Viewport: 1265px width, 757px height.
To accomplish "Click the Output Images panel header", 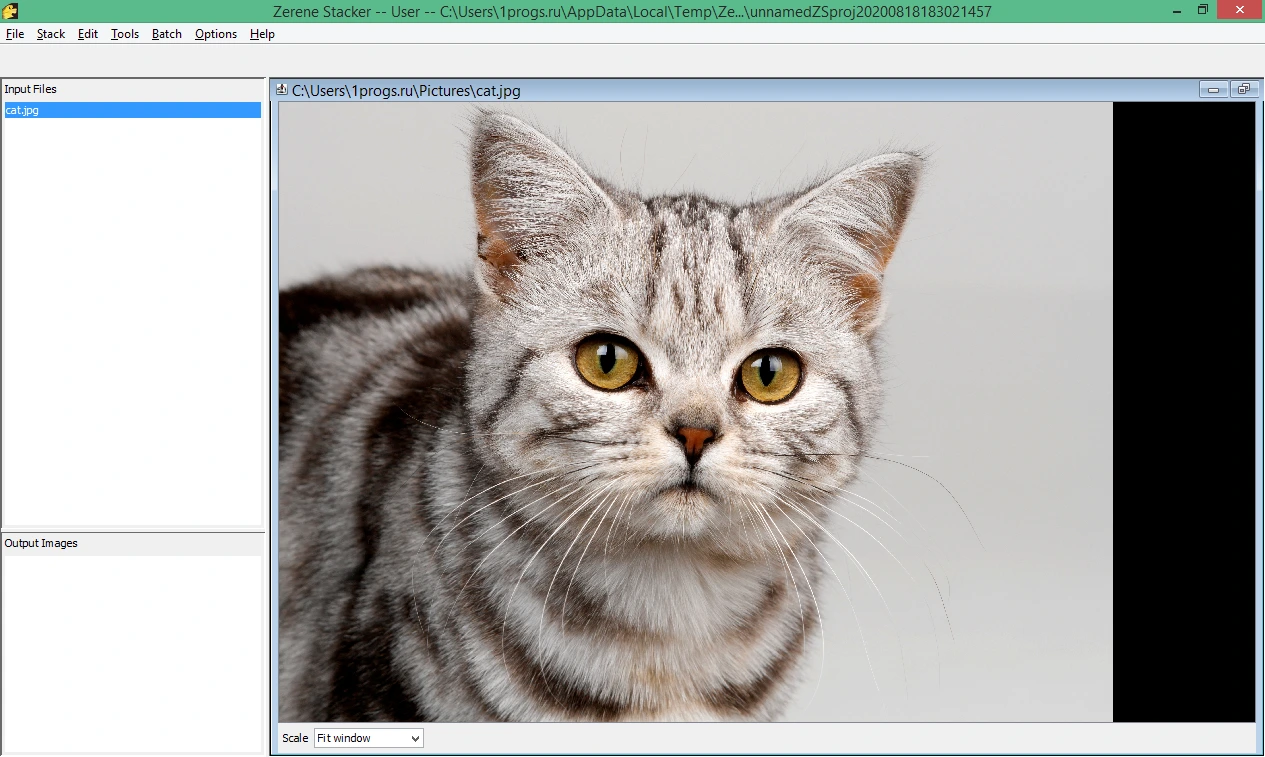I will click(x=132, y=543).
